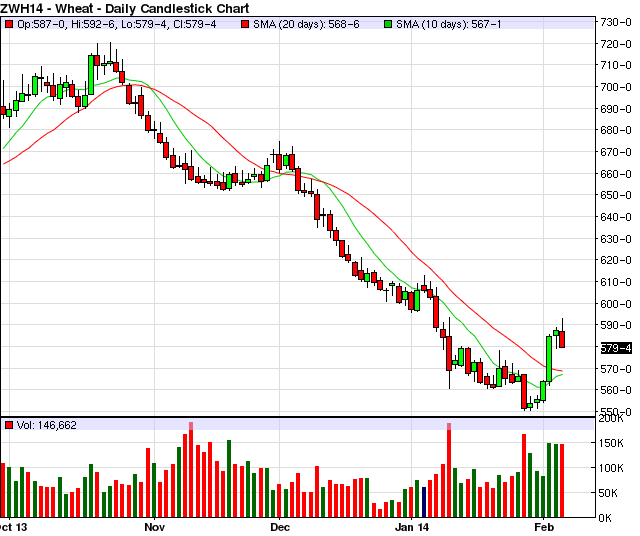Click the 'Vol: 146,662' label

tap(47, 425)
